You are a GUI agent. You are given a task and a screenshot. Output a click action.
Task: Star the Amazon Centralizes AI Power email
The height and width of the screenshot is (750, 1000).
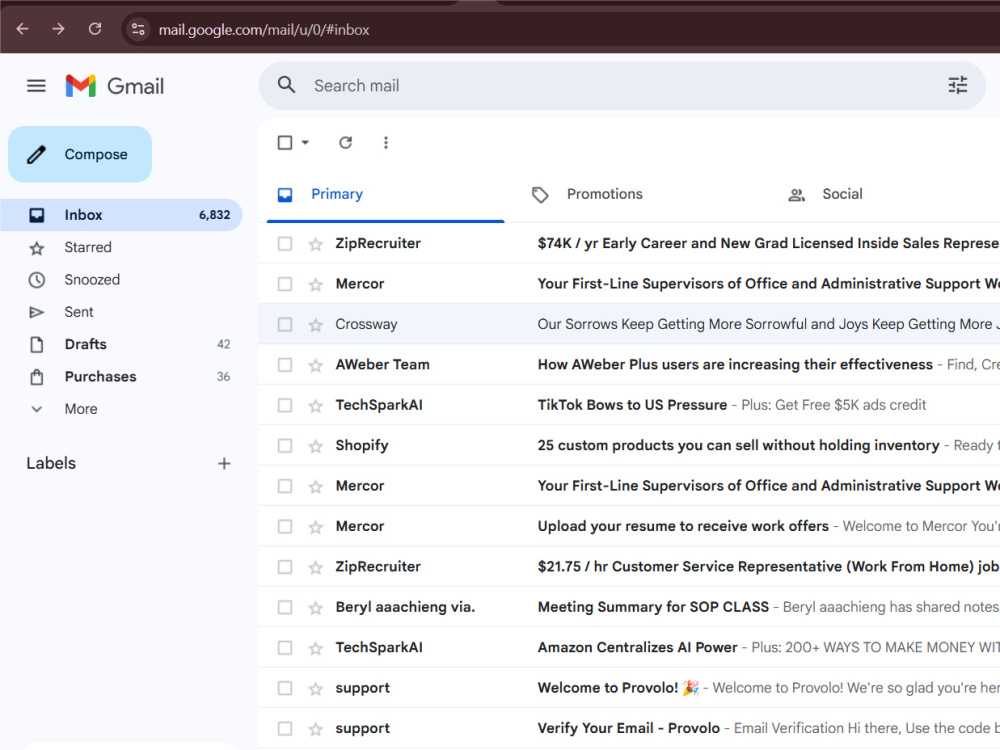(315, 649)
